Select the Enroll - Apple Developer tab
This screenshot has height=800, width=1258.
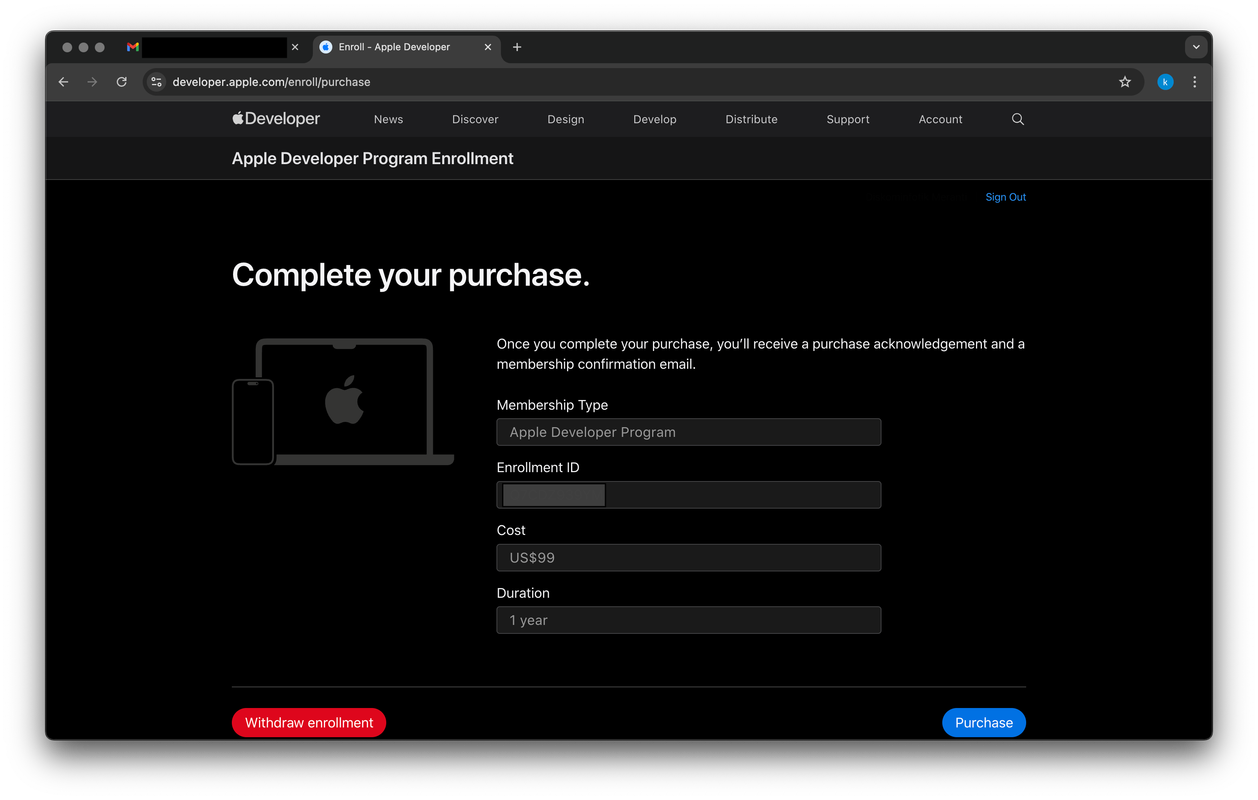406,47
